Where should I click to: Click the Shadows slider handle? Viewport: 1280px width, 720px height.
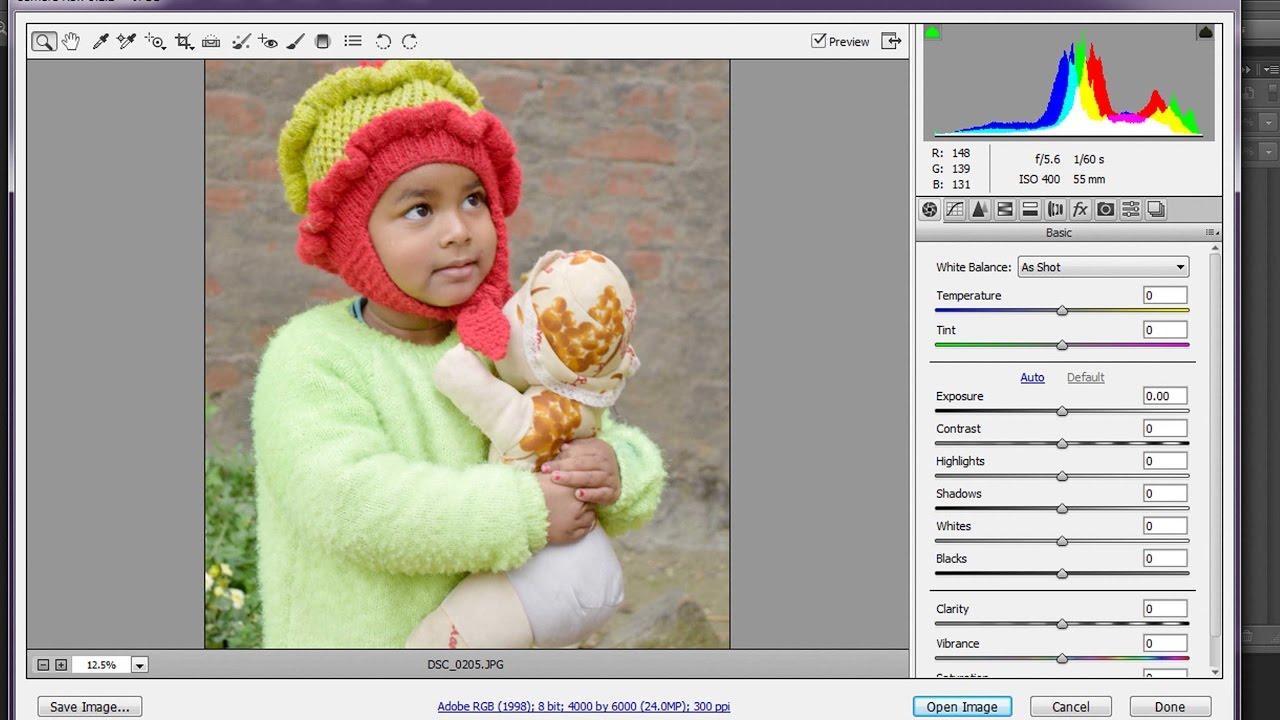(x=1062, y=508)
